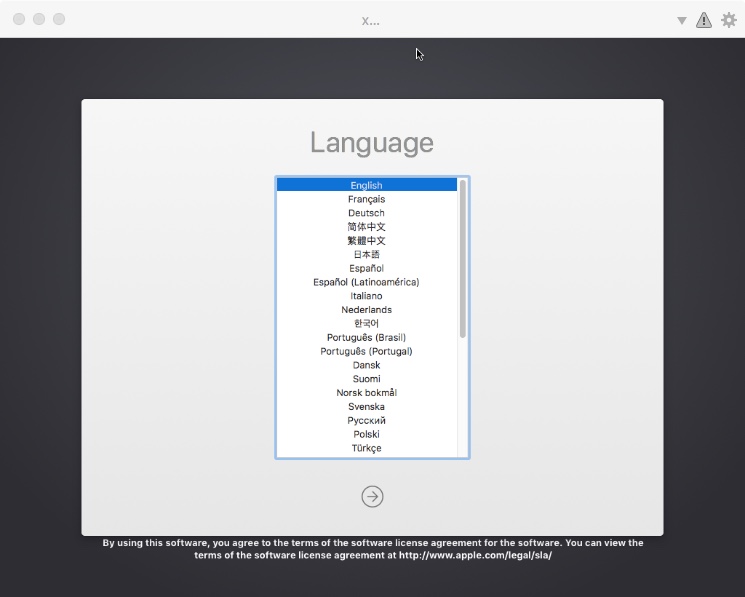745x597 pixels.
Task: Click the warning triangle icon
Action: pos(704,20)
